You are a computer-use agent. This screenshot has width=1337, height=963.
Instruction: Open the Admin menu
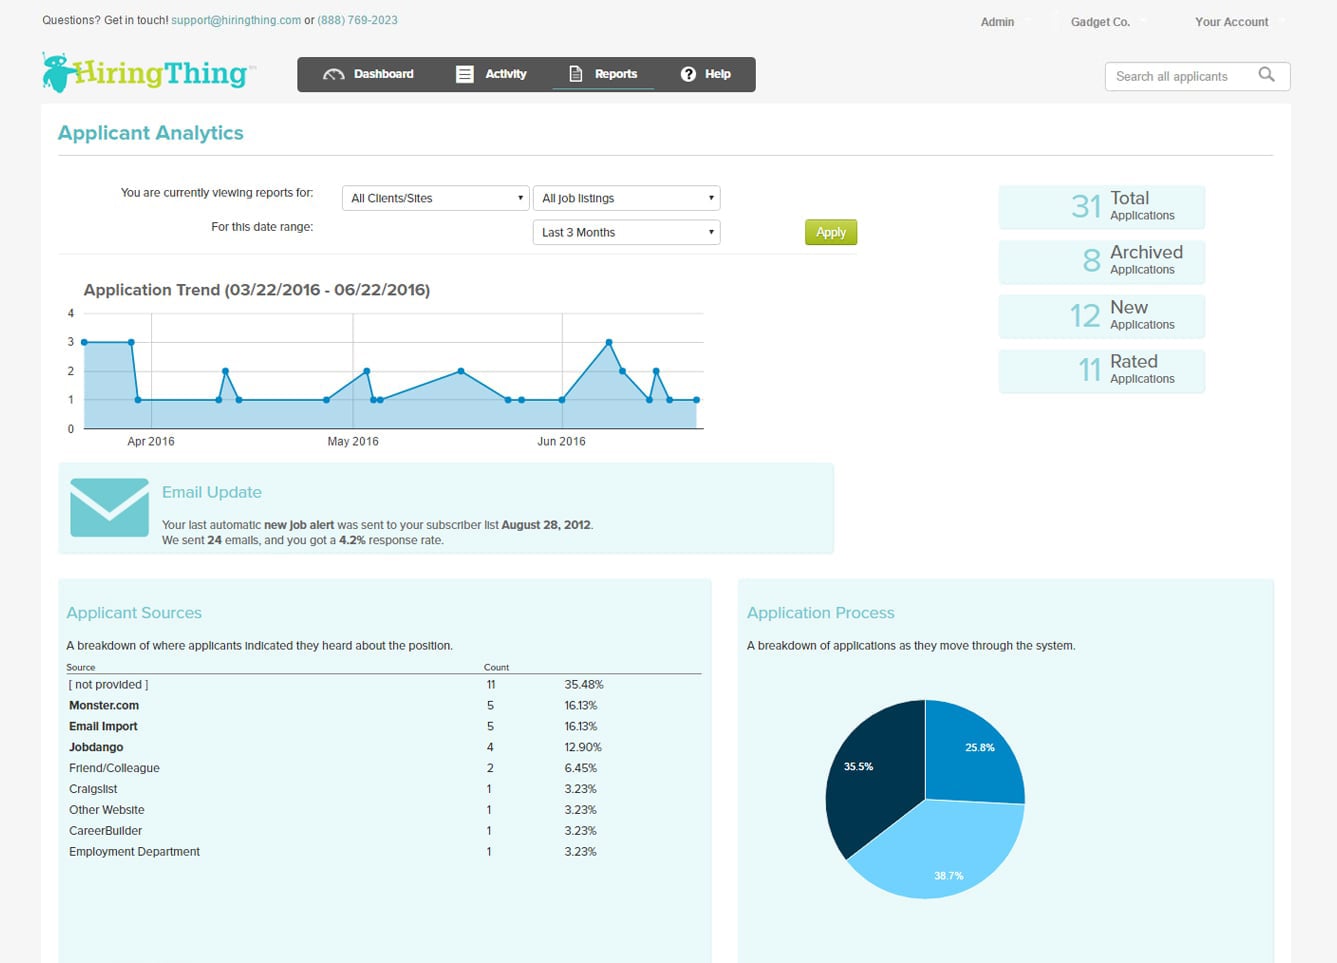pos(997,22)
